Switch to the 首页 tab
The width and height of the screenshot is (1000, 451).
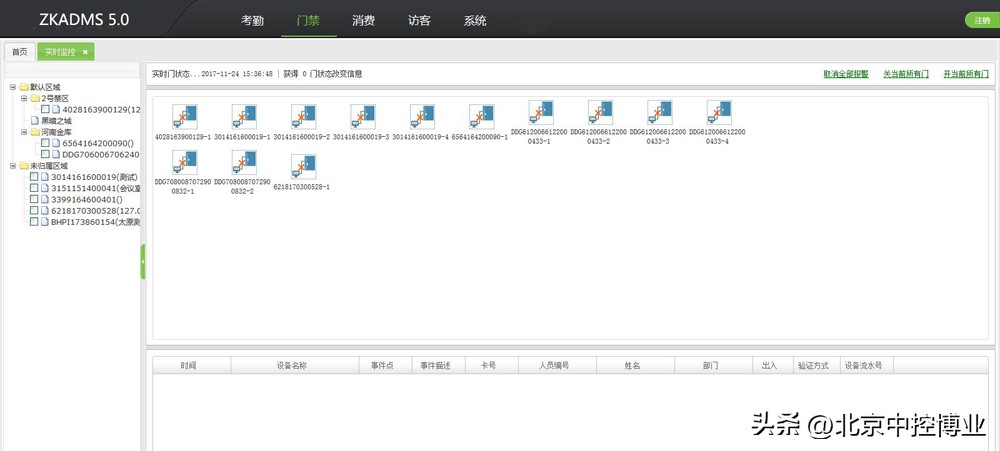(19, 51)
